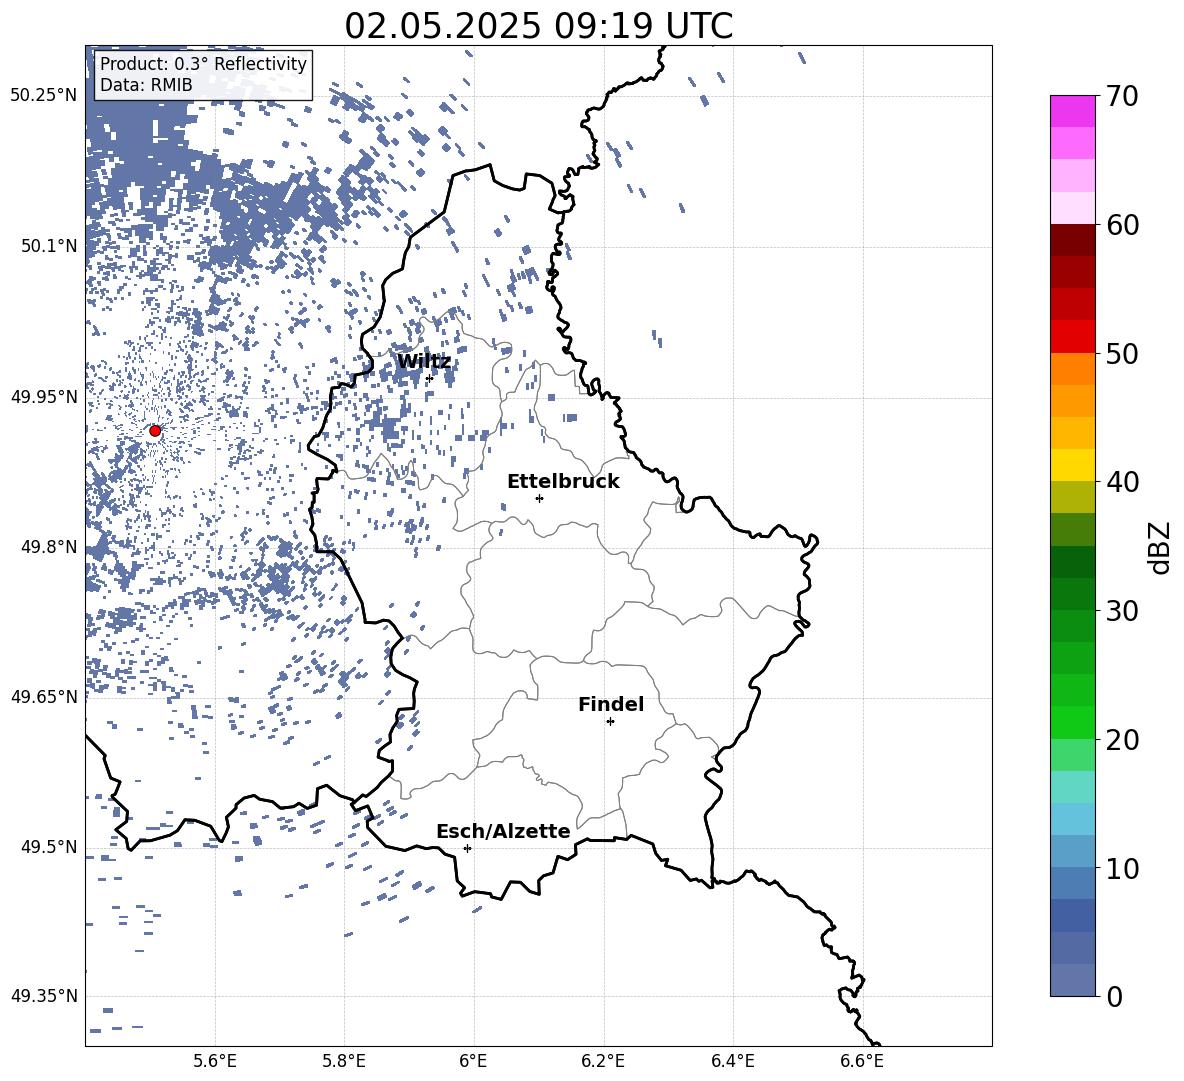Click 'Product: 0.3° Reflectivity' legend text
Viewport: 1184px width, 1081px height.
click(203, 64)
